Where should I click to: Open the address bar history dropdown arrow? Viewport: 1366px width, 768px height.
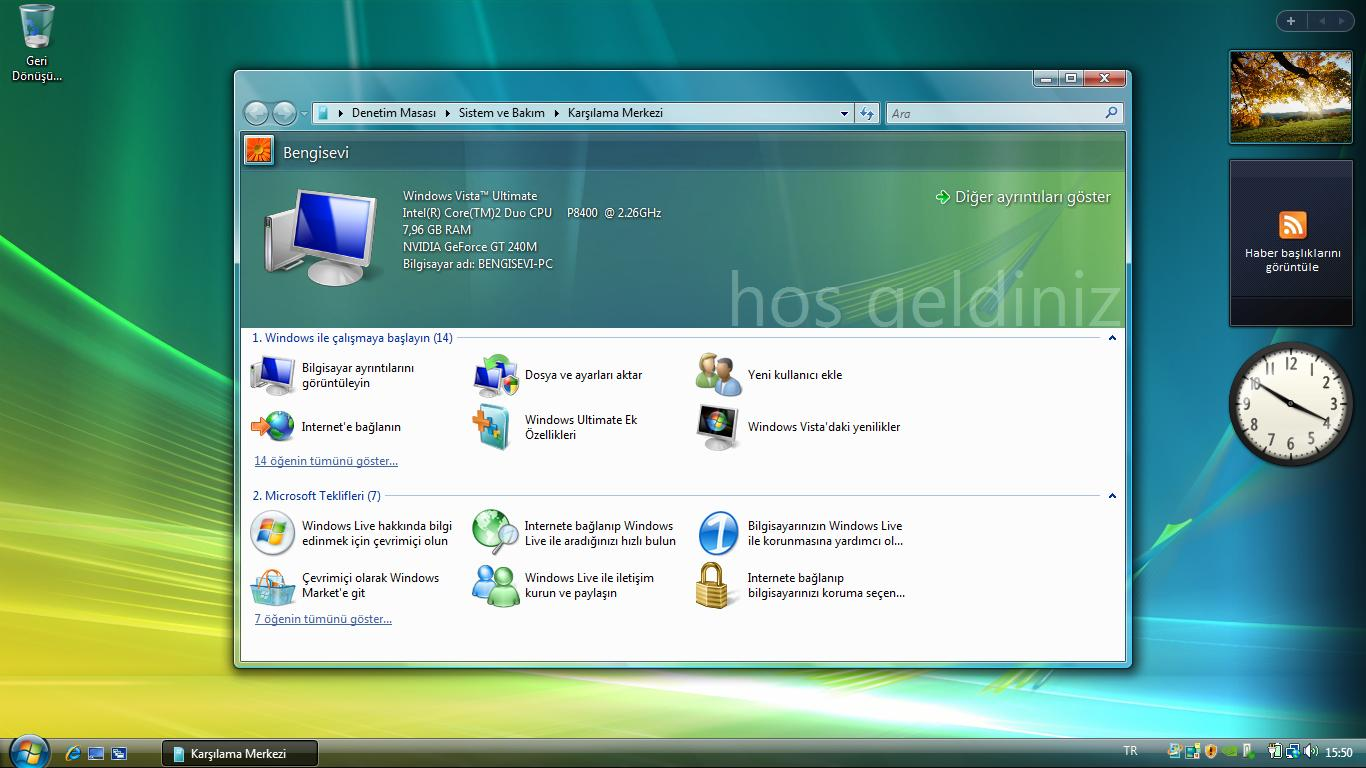point(844,114)
